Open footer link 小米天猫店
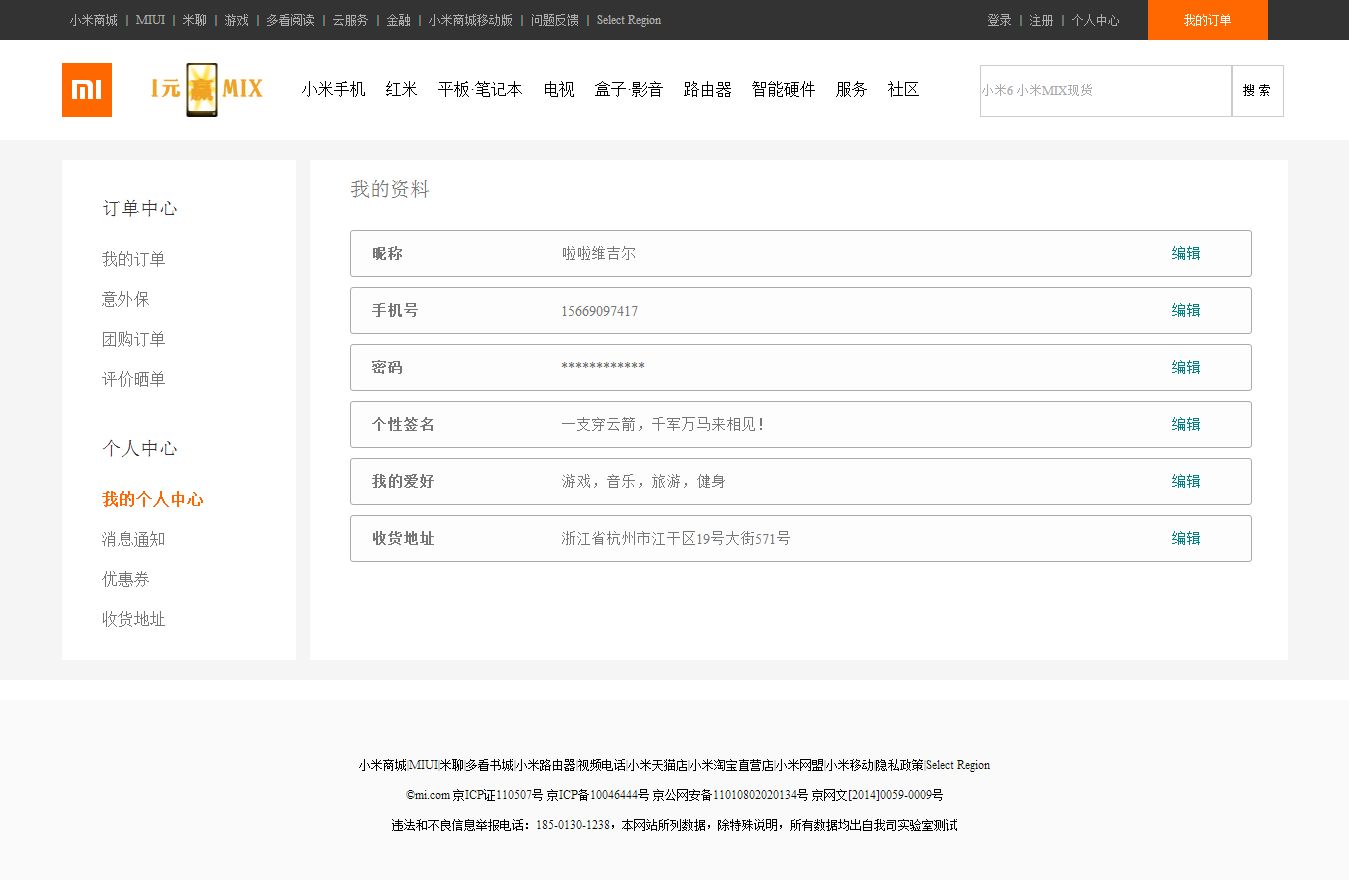The height and width of the screenshot is (880, 1349). [x=658, y=765]
